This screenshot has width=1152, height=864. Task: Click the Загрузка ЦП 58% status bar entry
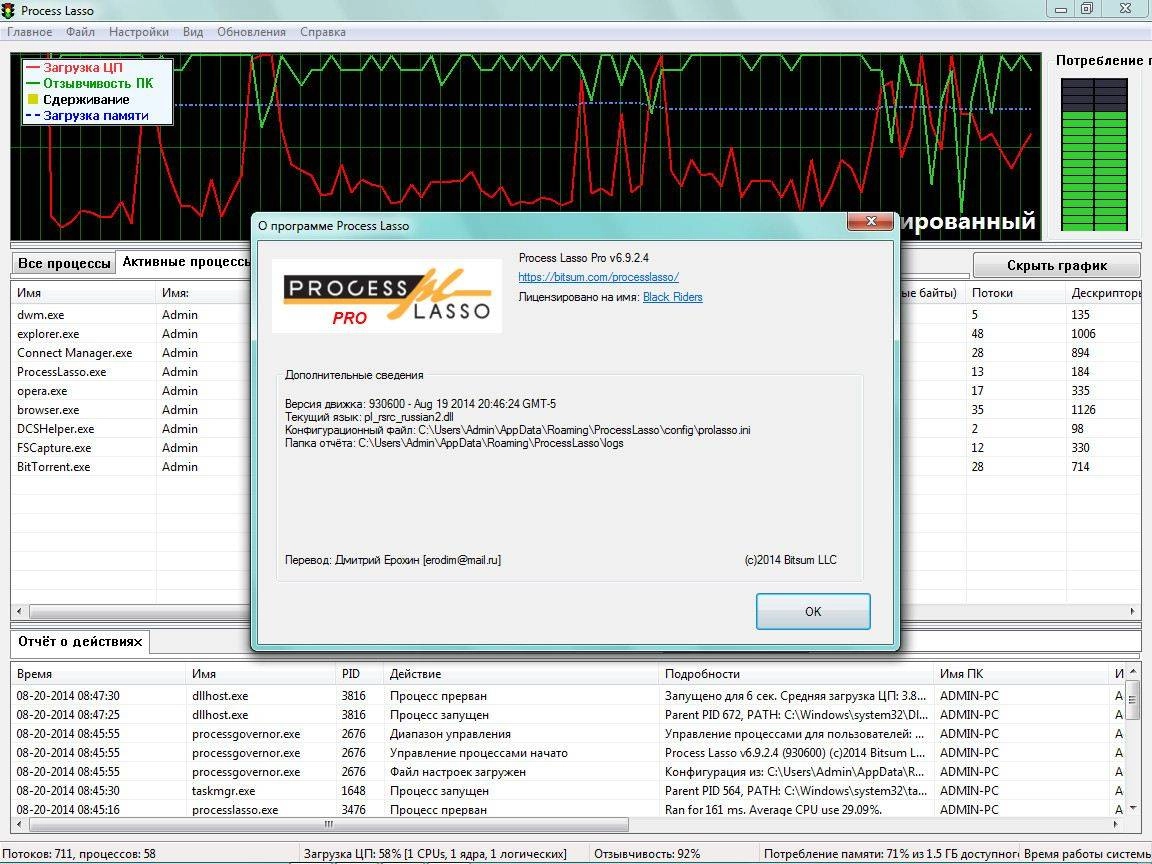tap(435, 854)
